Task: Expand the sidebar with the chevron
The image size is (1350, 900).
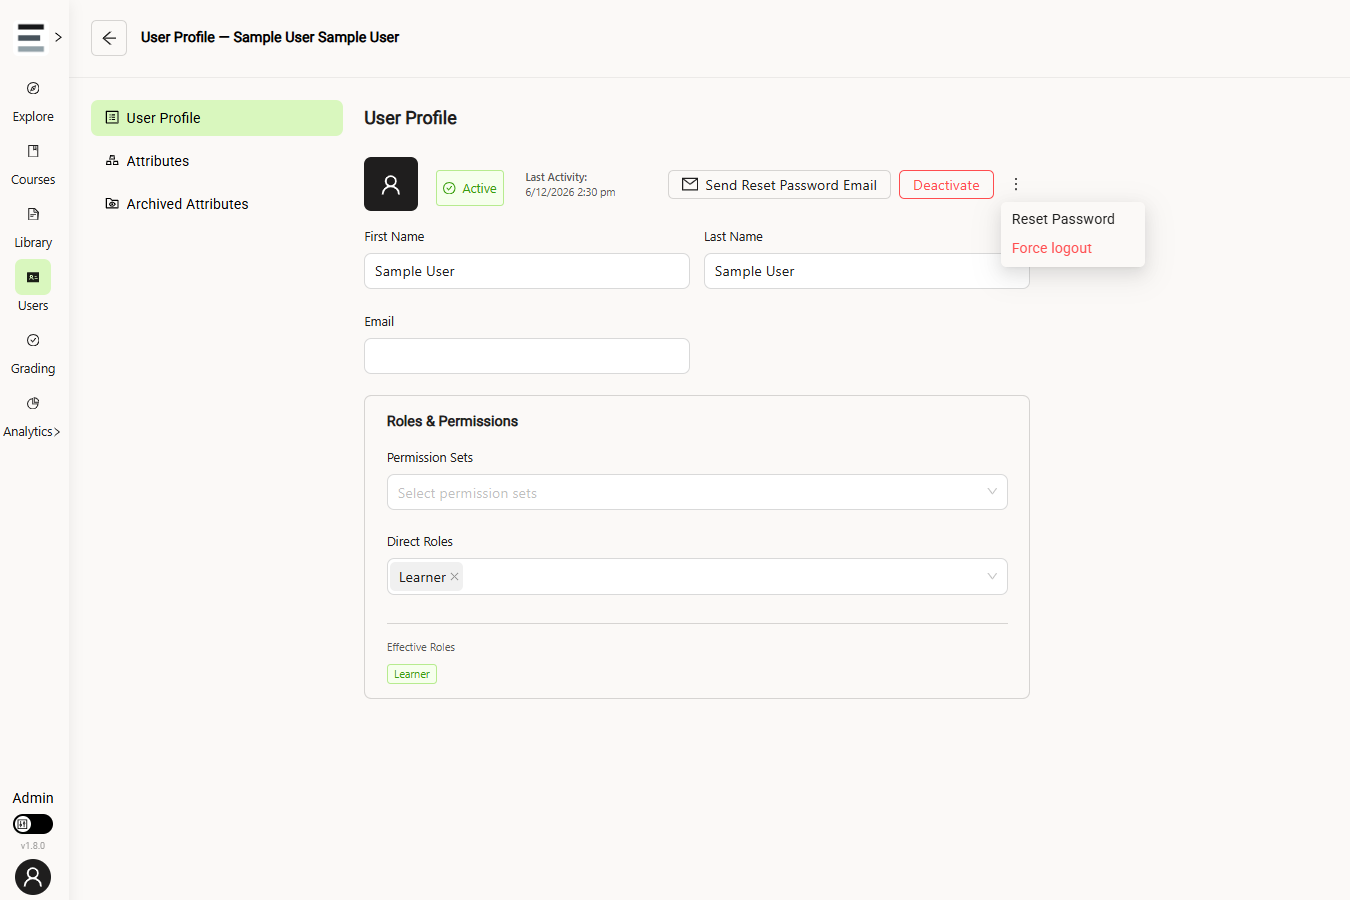Action: (59, 37)
